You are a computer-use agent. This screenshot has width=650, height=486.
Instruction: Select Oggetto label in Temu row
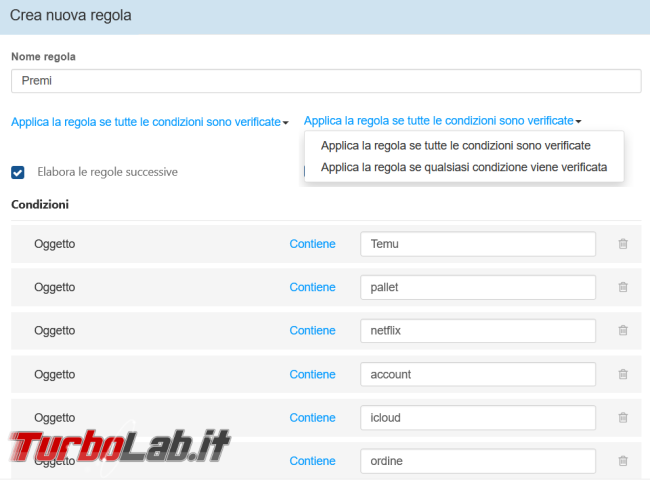(x=54, y=244)
